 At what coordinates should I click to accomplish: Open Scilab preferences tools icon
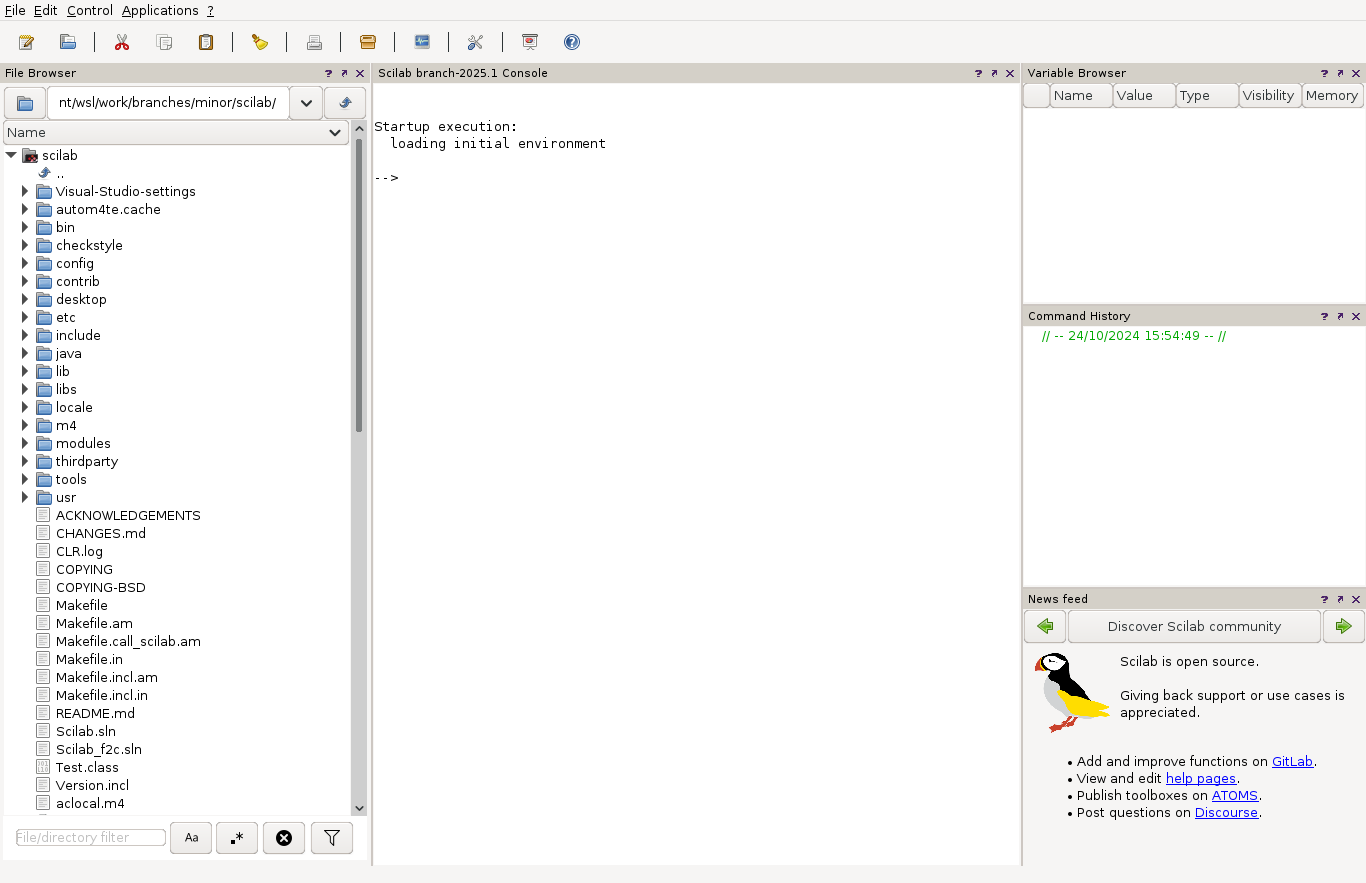tap(476, 42)
